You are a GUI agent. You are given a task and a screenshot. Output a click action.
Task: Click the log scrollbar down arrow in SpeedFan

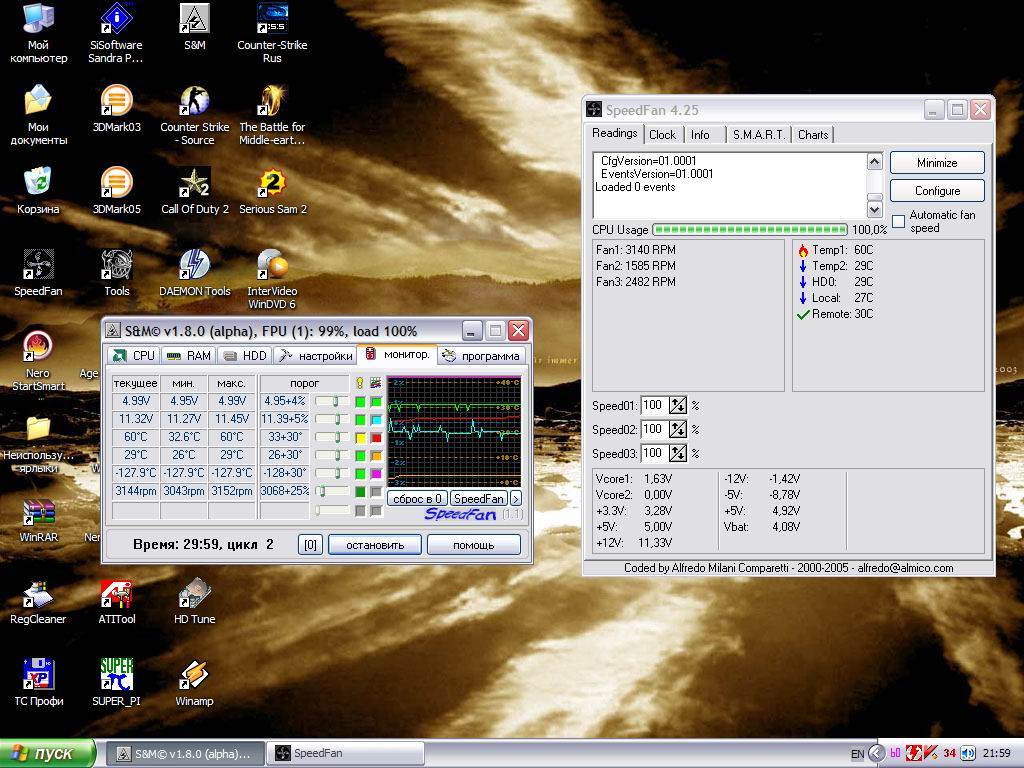coord(874,210)
